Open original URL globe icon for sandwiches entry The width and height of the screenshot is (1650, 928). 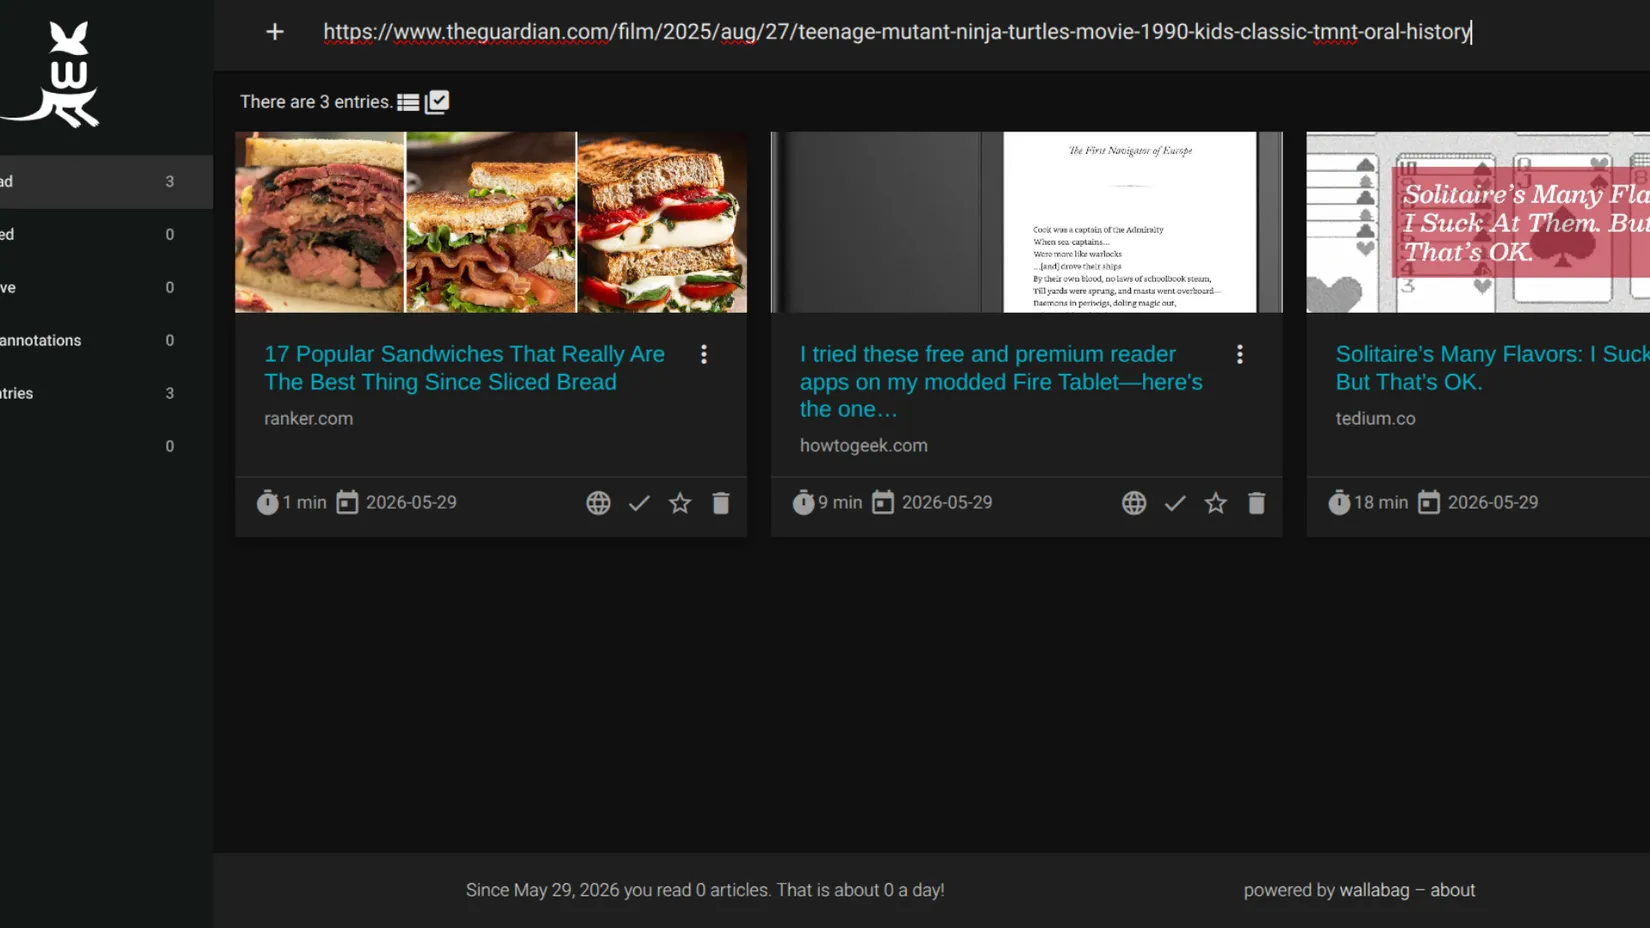point(598,503)
